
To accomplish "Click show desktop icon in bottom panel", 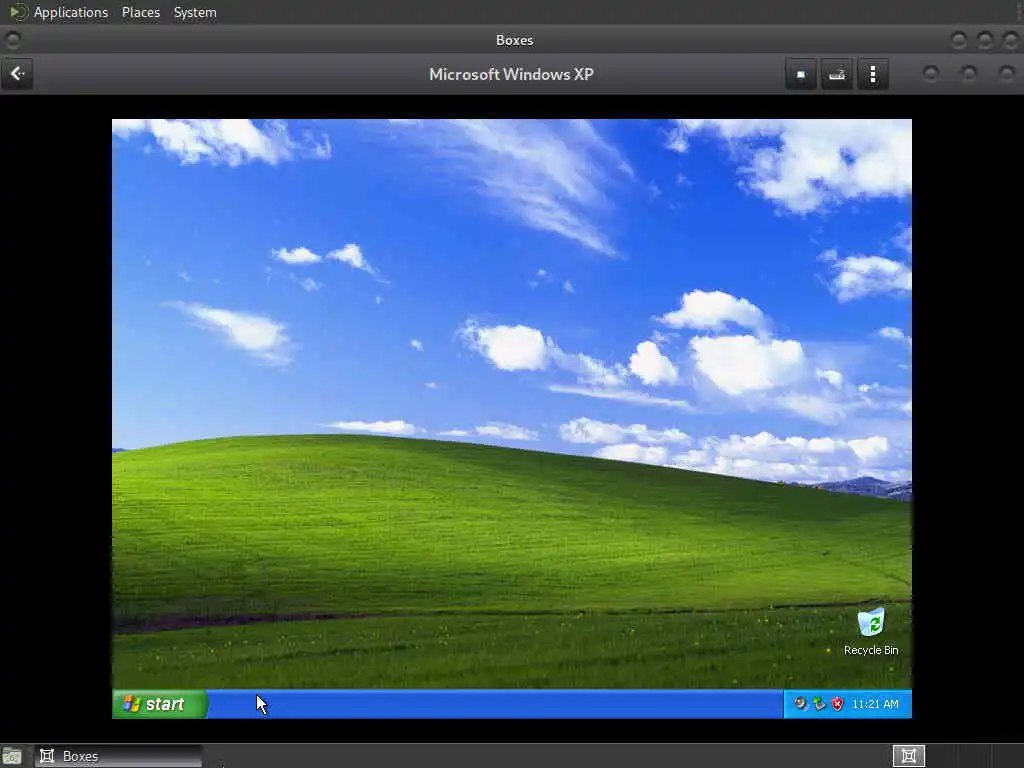I will pyautogui.click(x=12, y=757).
